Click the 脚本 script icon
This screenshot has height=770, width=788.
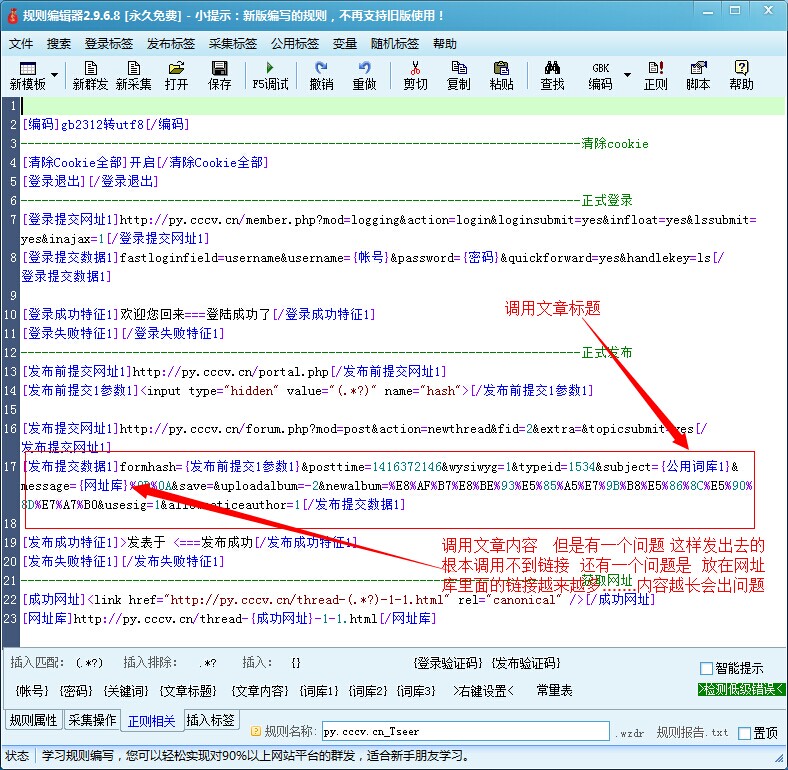(698, 75)
